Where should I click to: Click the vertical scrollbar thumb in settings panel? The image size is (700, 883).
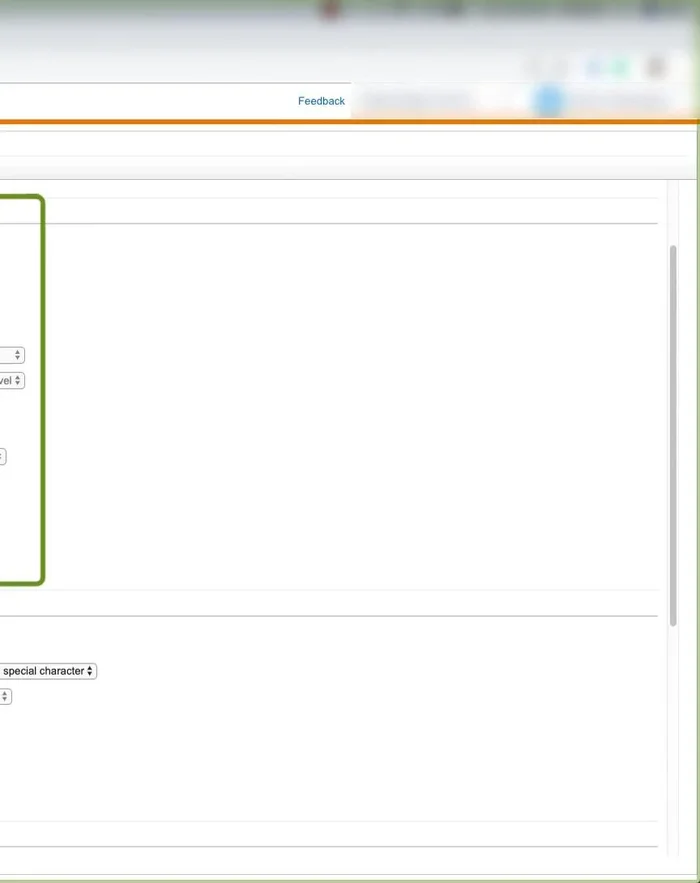(673, 430)
